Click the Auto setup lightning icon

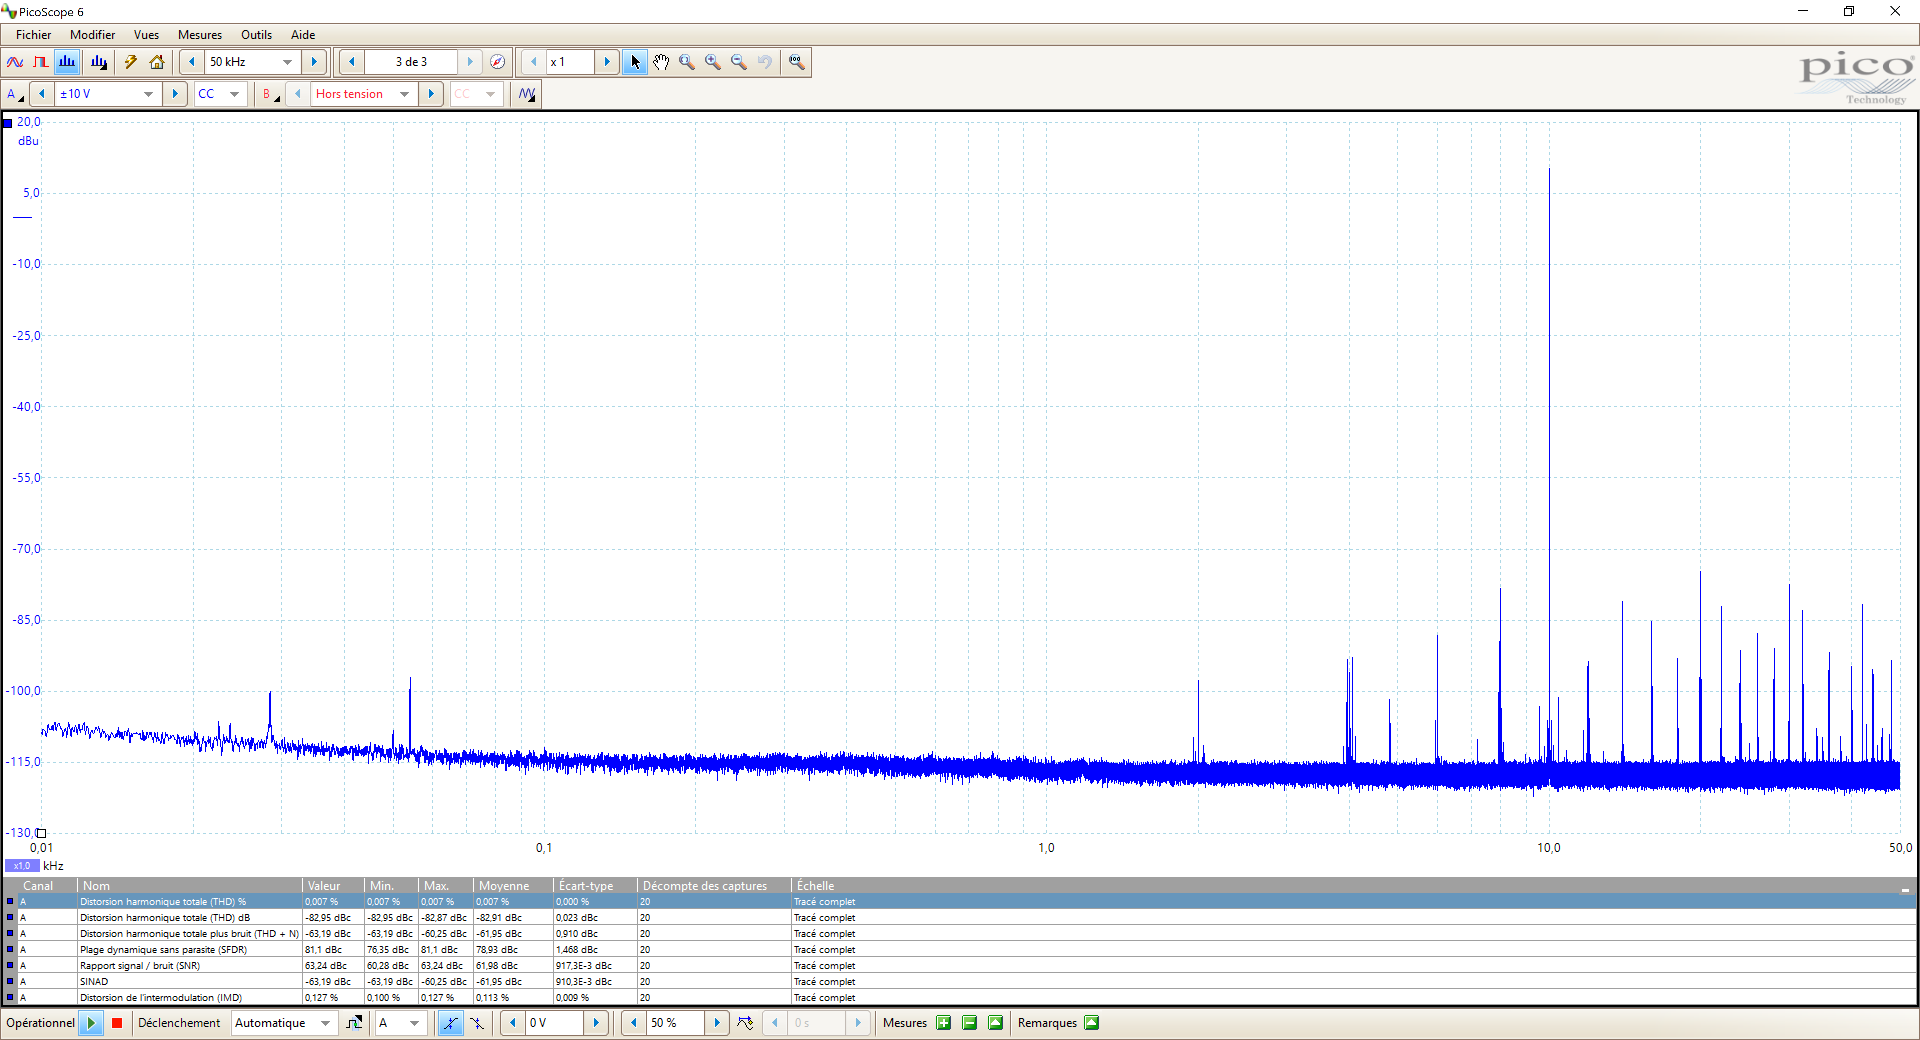click(131, 62)
